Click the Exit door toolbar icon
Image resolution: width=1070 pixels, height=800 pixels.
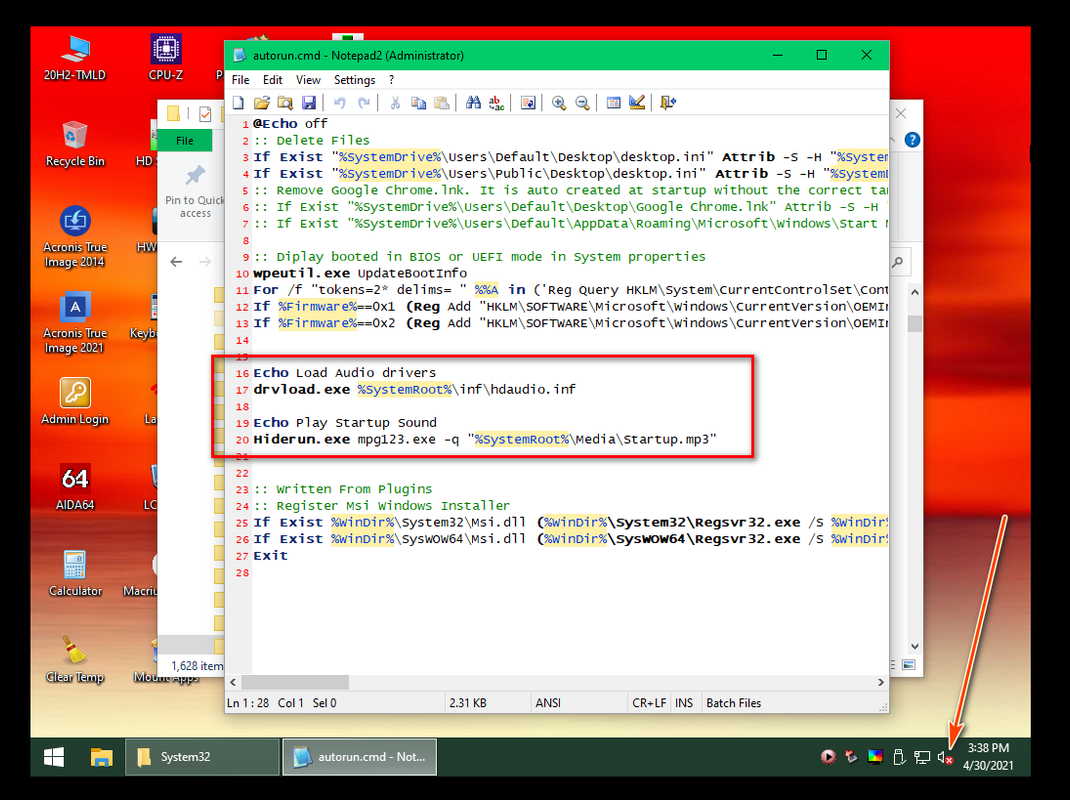click(668, 102)
